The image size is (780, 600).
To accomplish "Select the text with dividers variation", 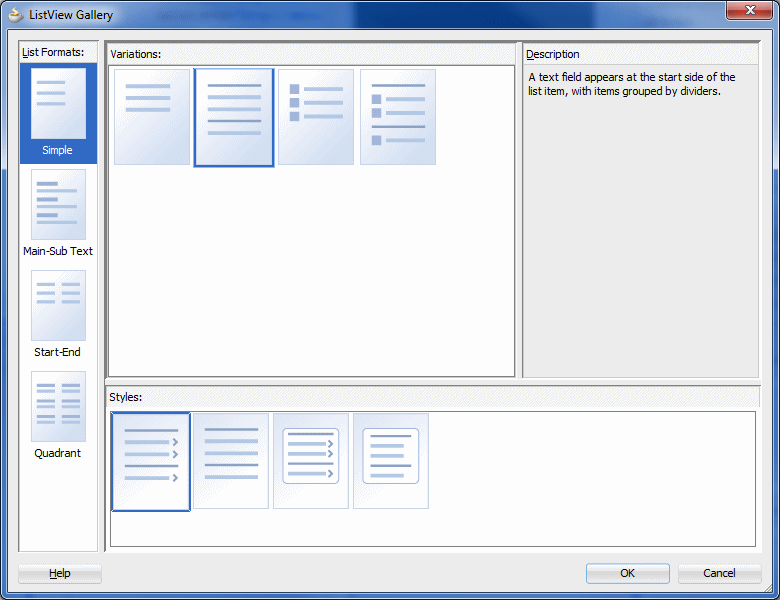I will tap(234, 117).
